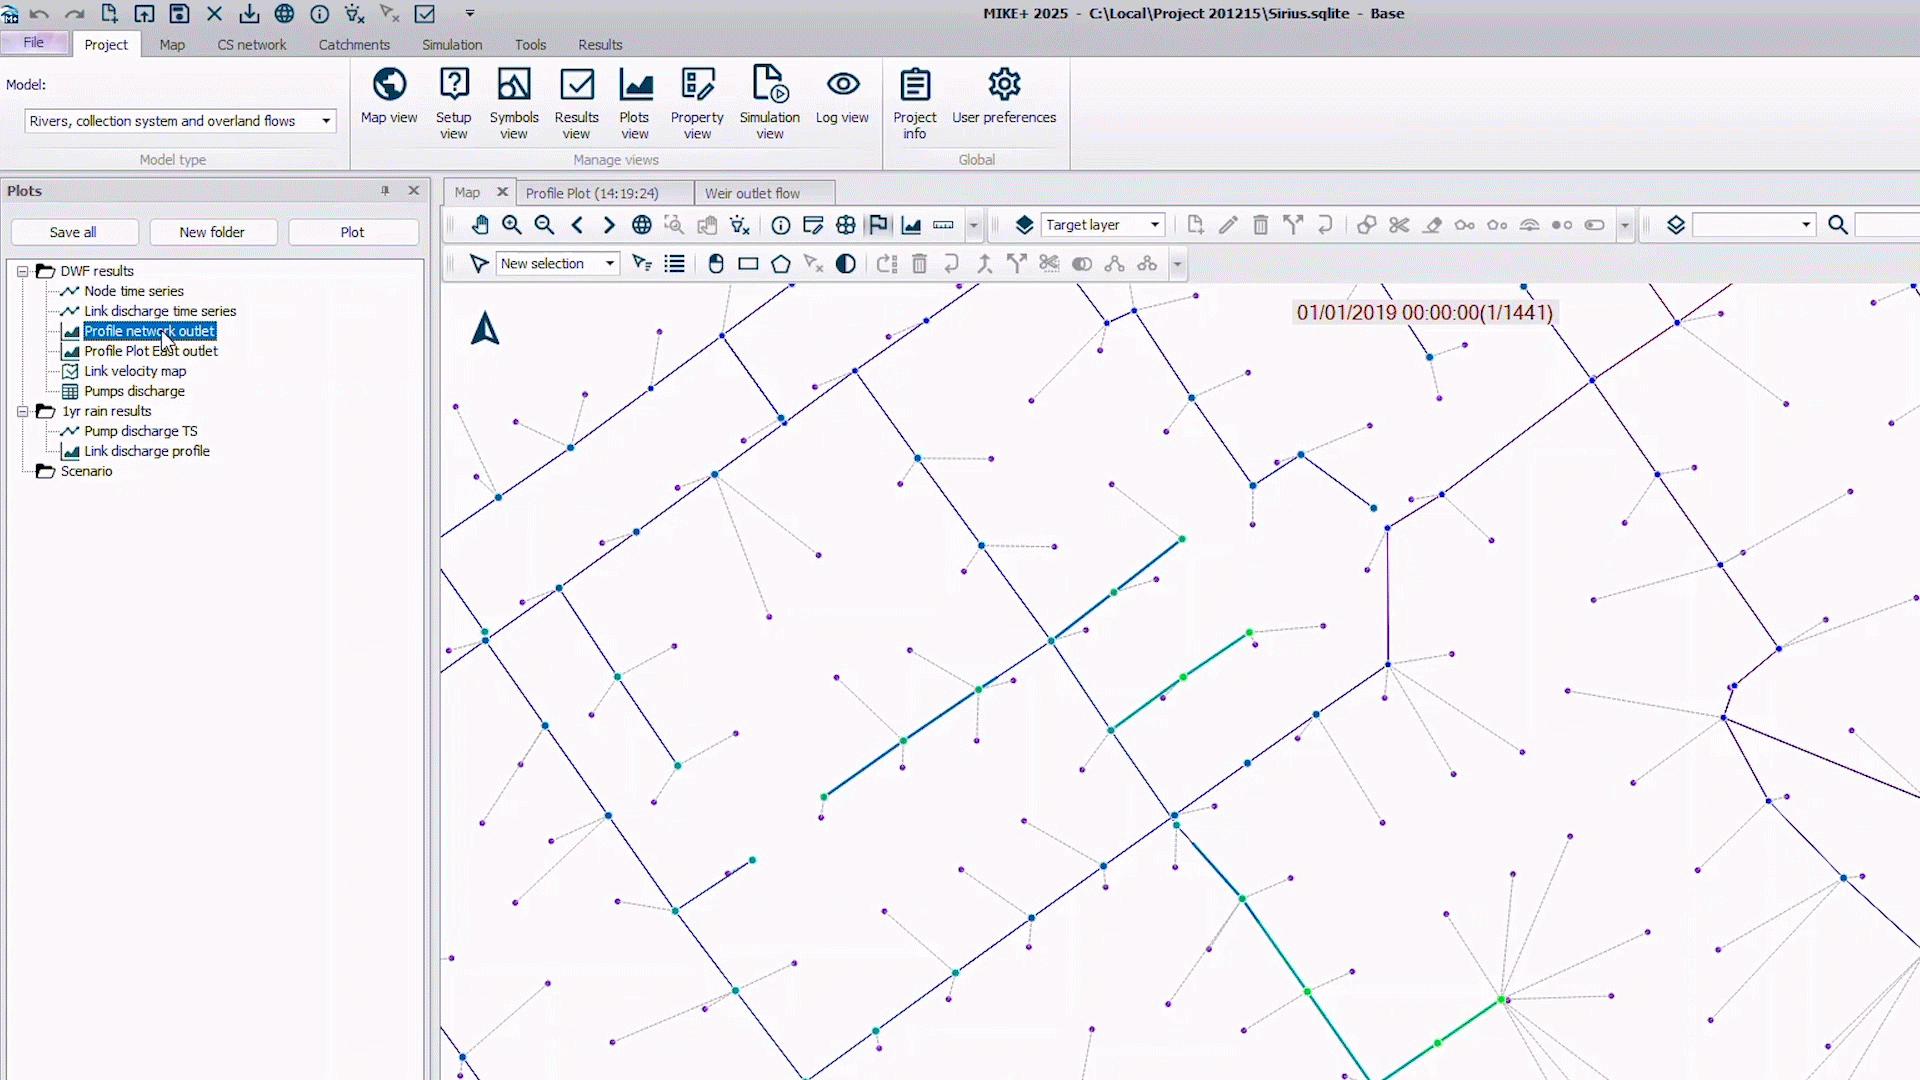
Task: Zoom to full extent with the globe icon
Action: 642,225
